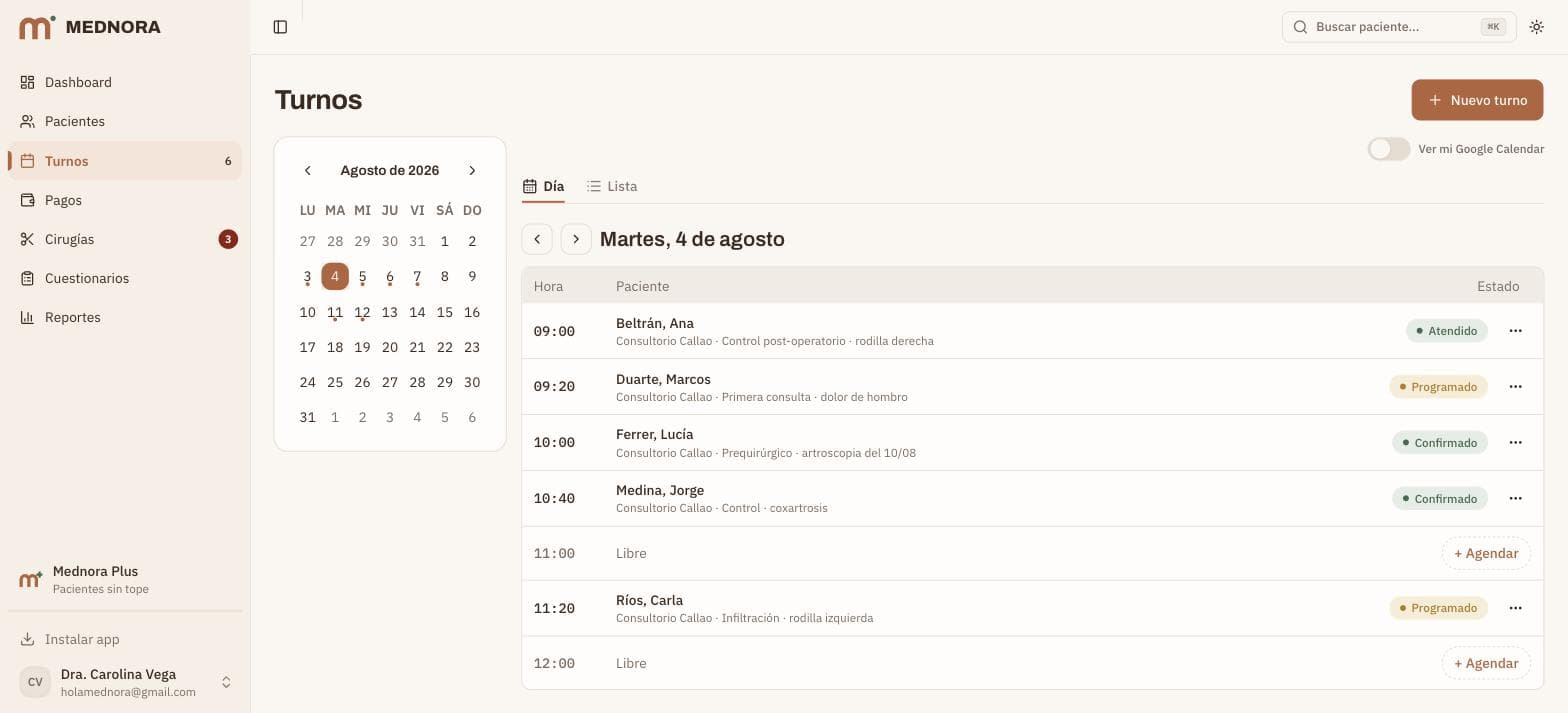
Task: Click the CV avatar
Action: (x=35, y=682)
